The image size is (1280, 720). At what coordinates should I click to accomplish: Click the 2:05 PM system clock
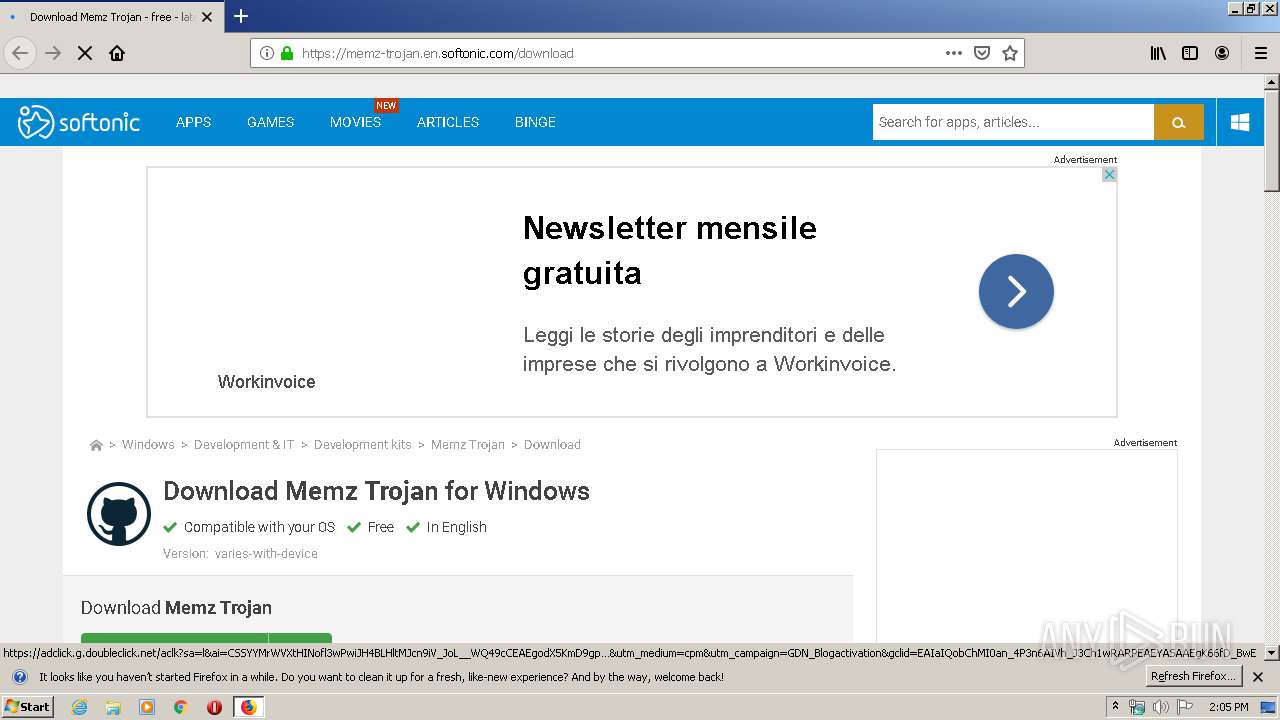coord(1228,707)
